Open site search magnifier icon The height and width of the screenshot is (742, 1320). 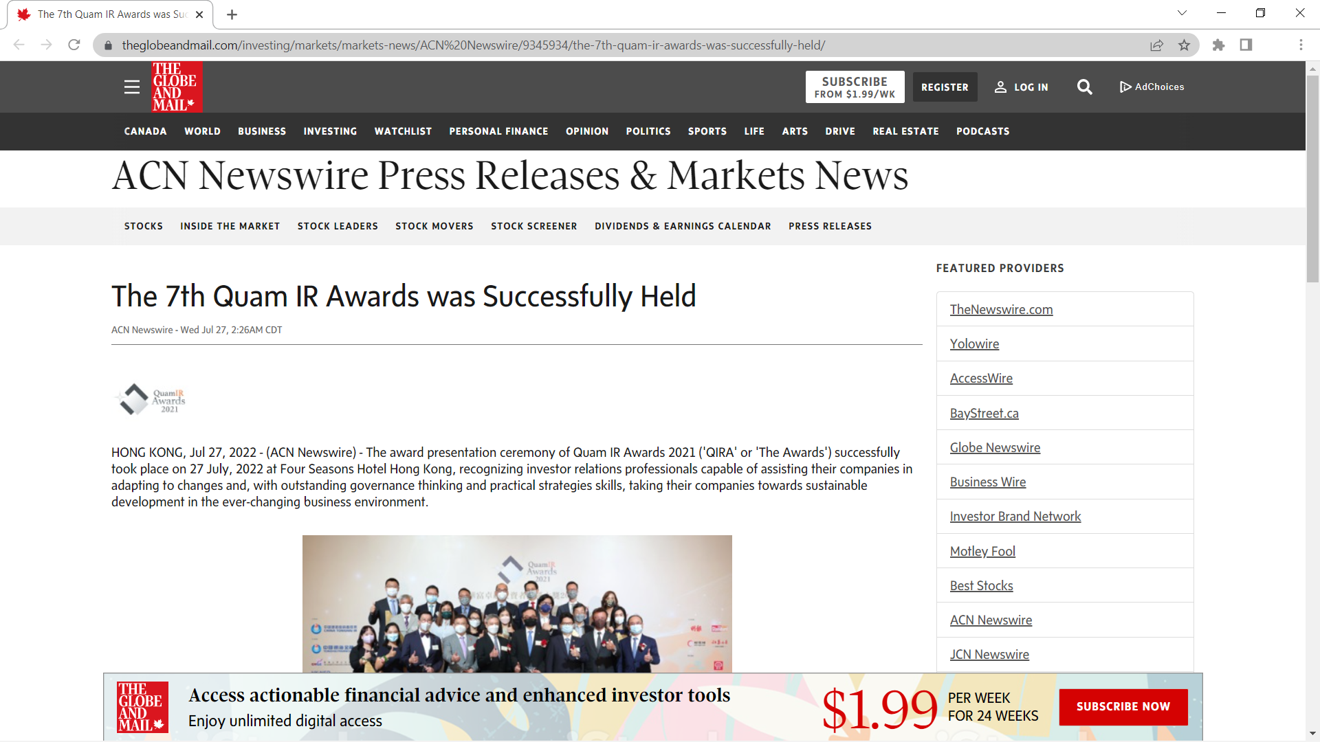tap(1084, 87)
